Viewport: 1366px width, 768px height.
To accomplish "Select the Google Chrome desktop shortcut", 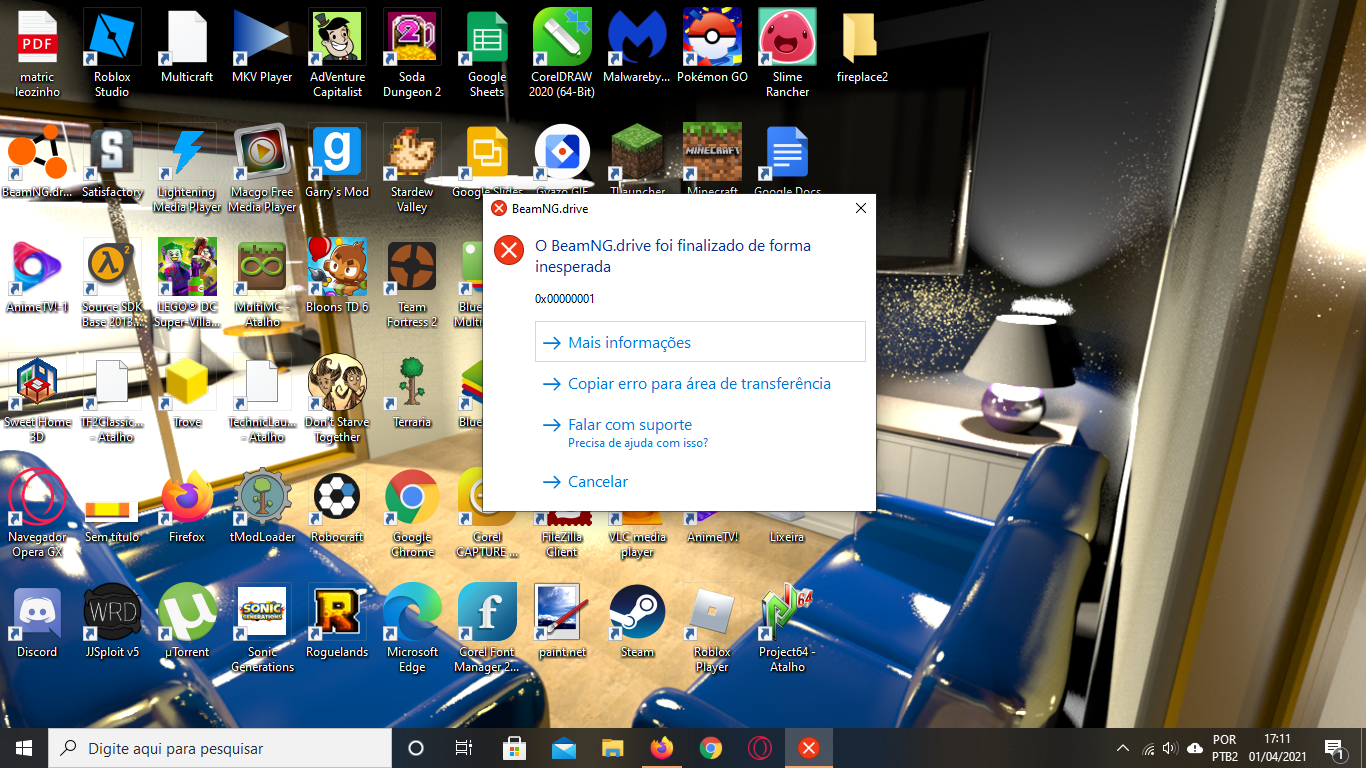I will click(x=412, y=514).
